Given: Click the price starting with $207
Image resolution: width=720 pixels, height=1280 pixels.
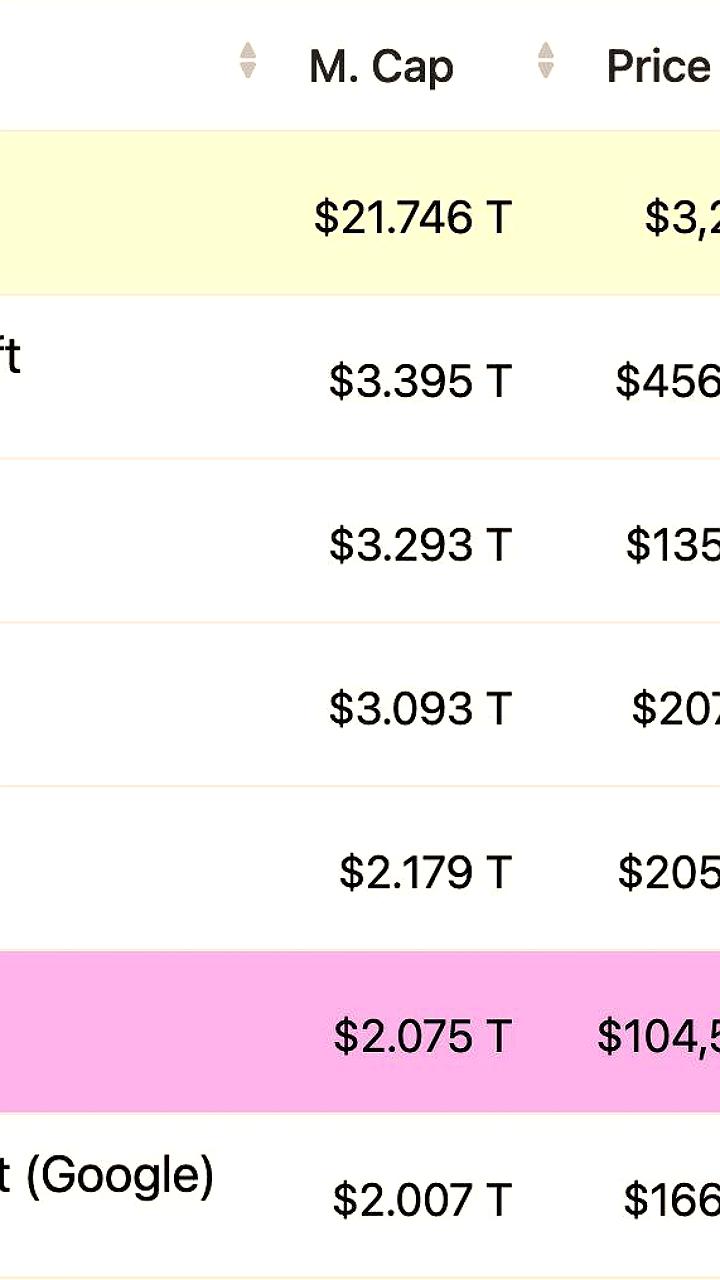Looking at the screenshot, I should 675,709.
